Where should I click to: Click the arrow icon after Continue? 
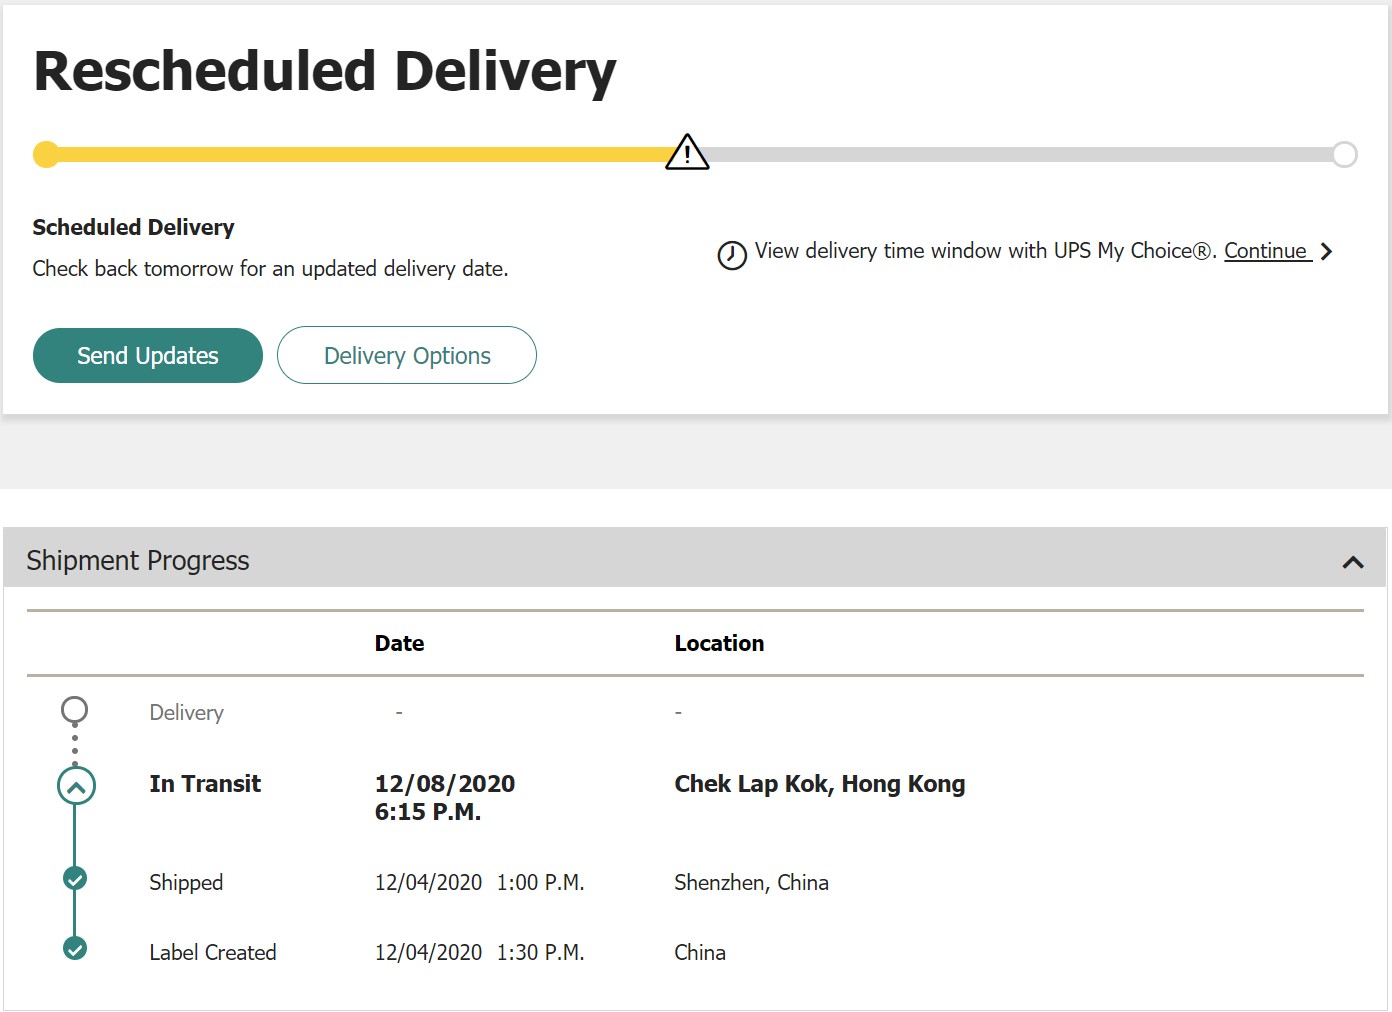[1326, 252]
